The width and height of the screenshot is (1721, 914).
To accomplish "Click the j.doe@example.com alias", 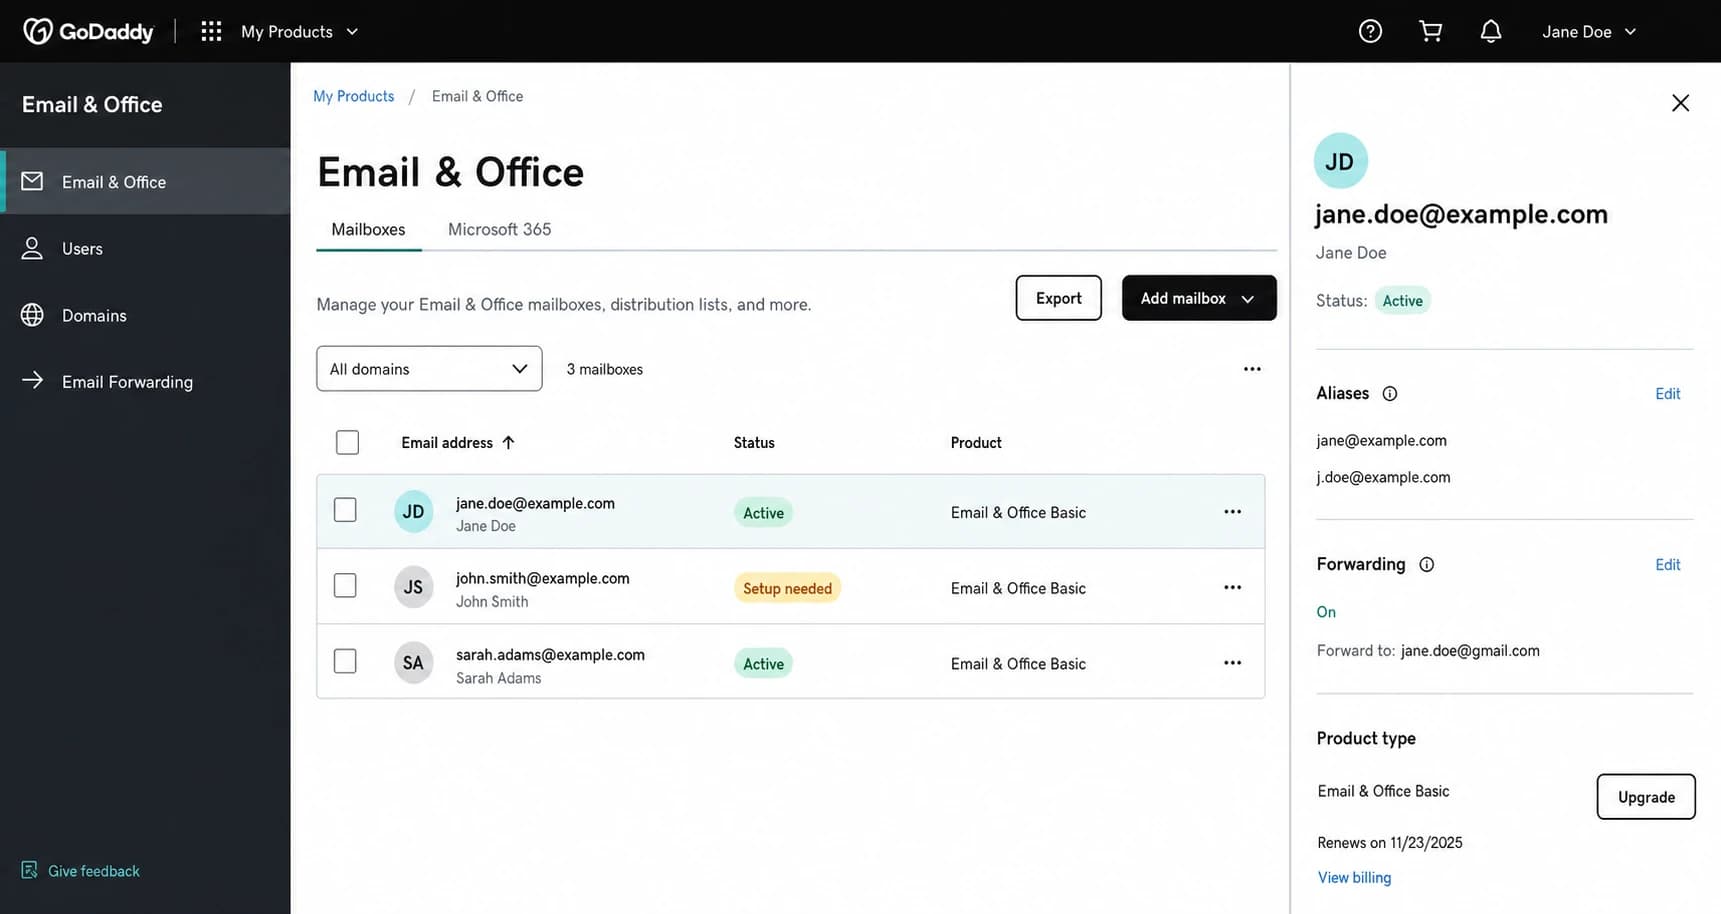I will tap(1383, 477).
